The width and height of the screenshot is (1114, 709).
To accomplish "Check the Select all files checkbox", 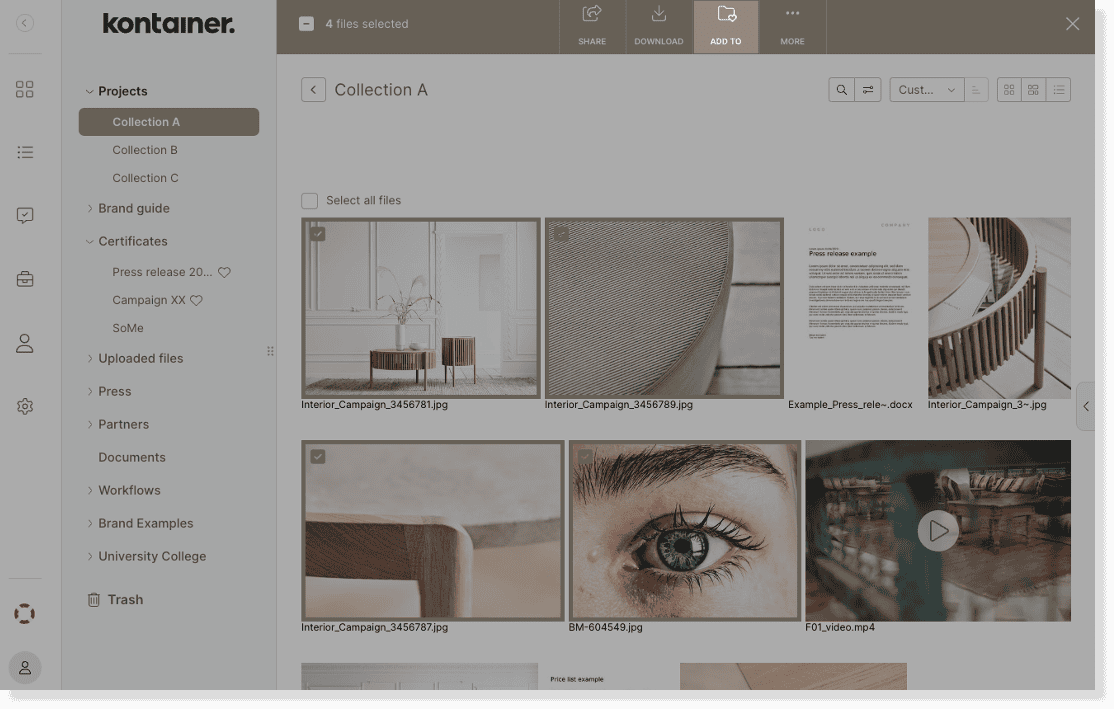I will 310,201.
